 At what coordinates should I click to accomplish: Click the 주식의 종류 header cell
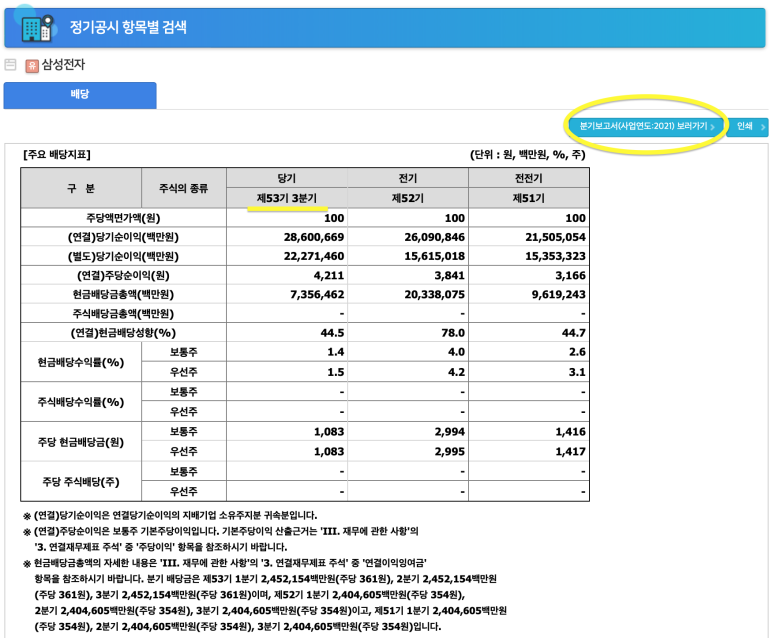183,188
